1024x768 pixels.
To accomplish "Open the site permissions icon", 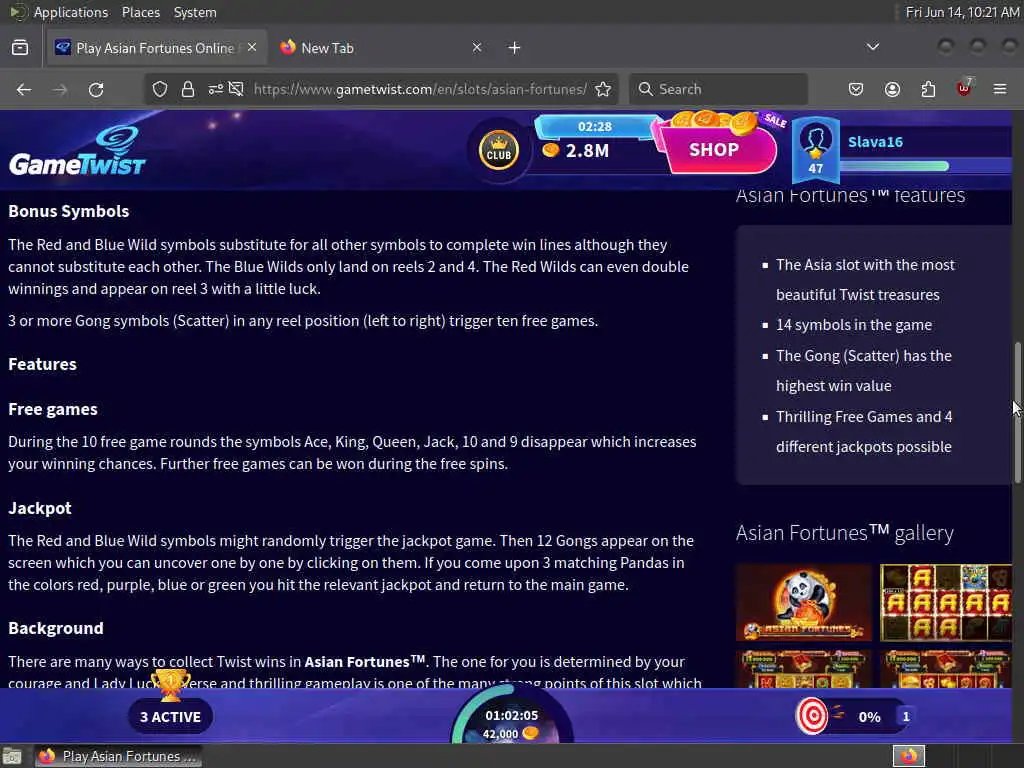I will tap(216, 89).
